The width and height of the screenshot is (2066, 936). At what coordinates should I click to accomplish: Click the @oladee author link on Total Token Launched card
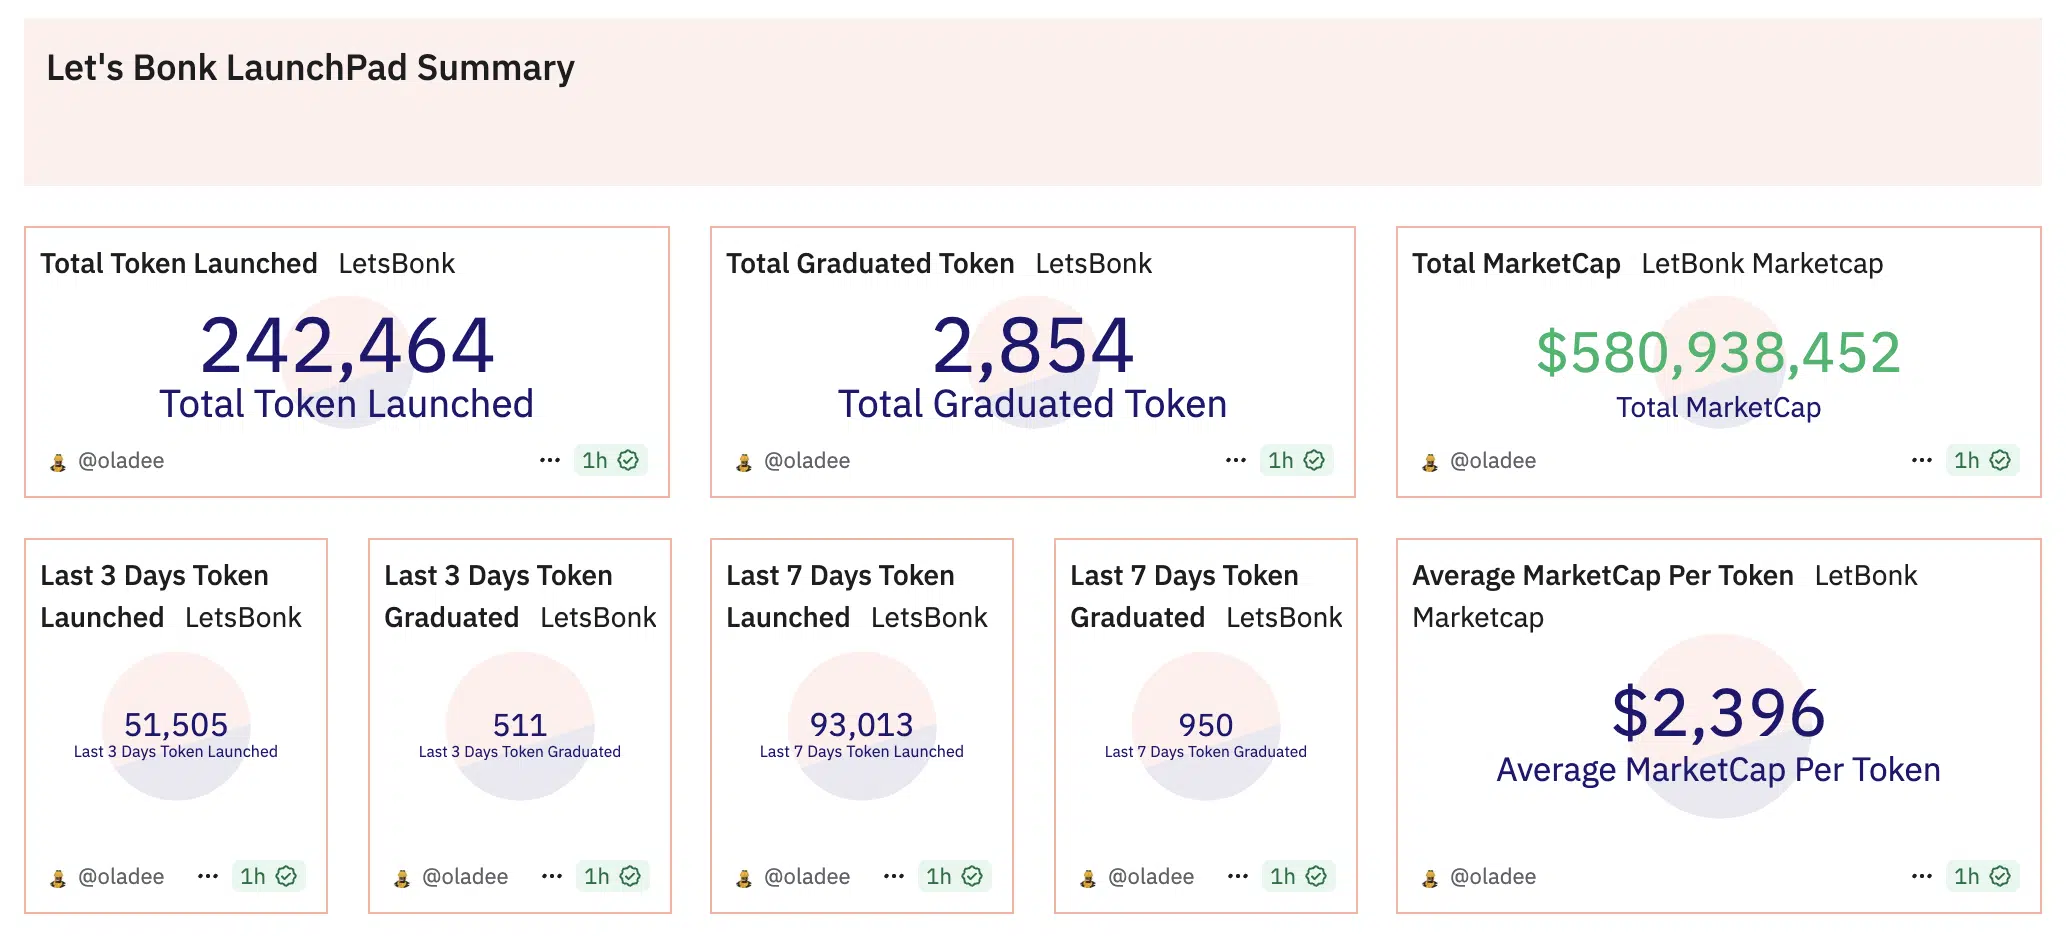[122, 460]
